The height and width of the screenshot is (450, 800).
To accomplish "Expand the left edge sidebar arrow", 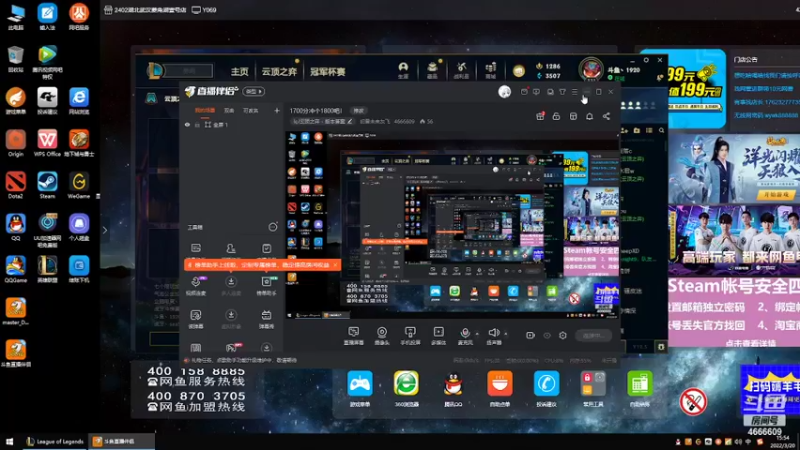I will (105, 230).
